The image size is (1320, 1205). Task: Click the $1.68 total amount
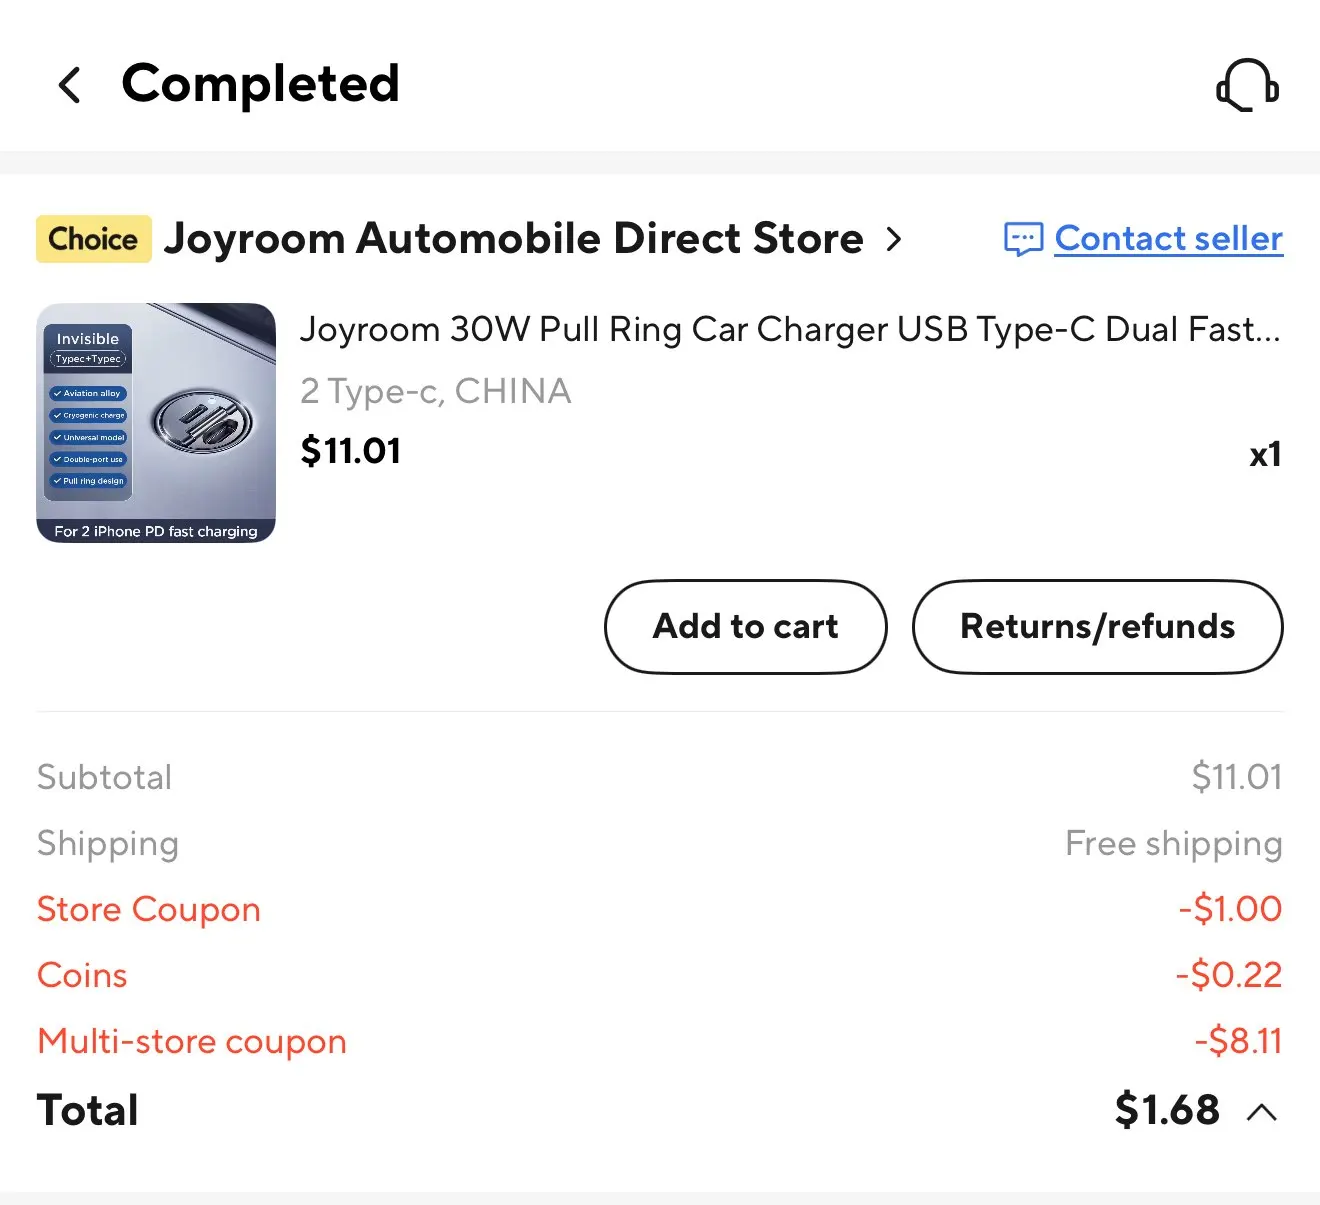click(x=1167, y=1110)
